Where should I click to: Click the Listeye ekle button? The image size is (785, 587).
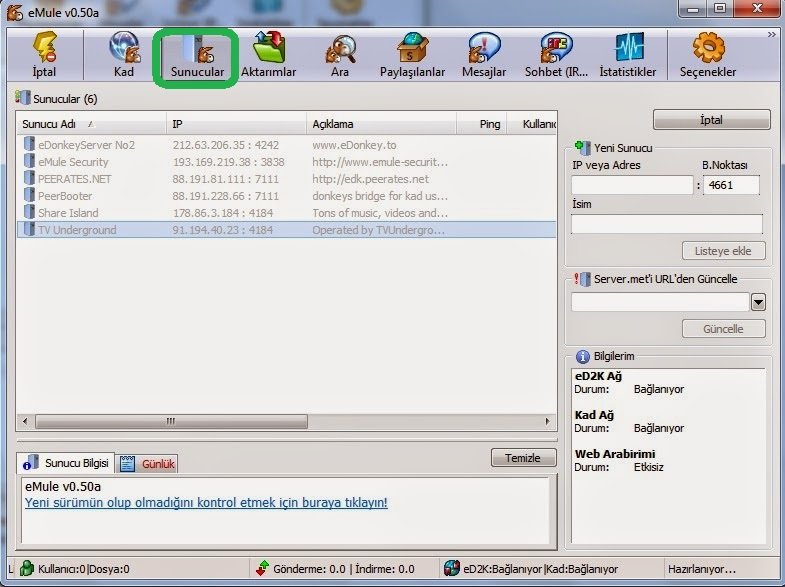723,251
